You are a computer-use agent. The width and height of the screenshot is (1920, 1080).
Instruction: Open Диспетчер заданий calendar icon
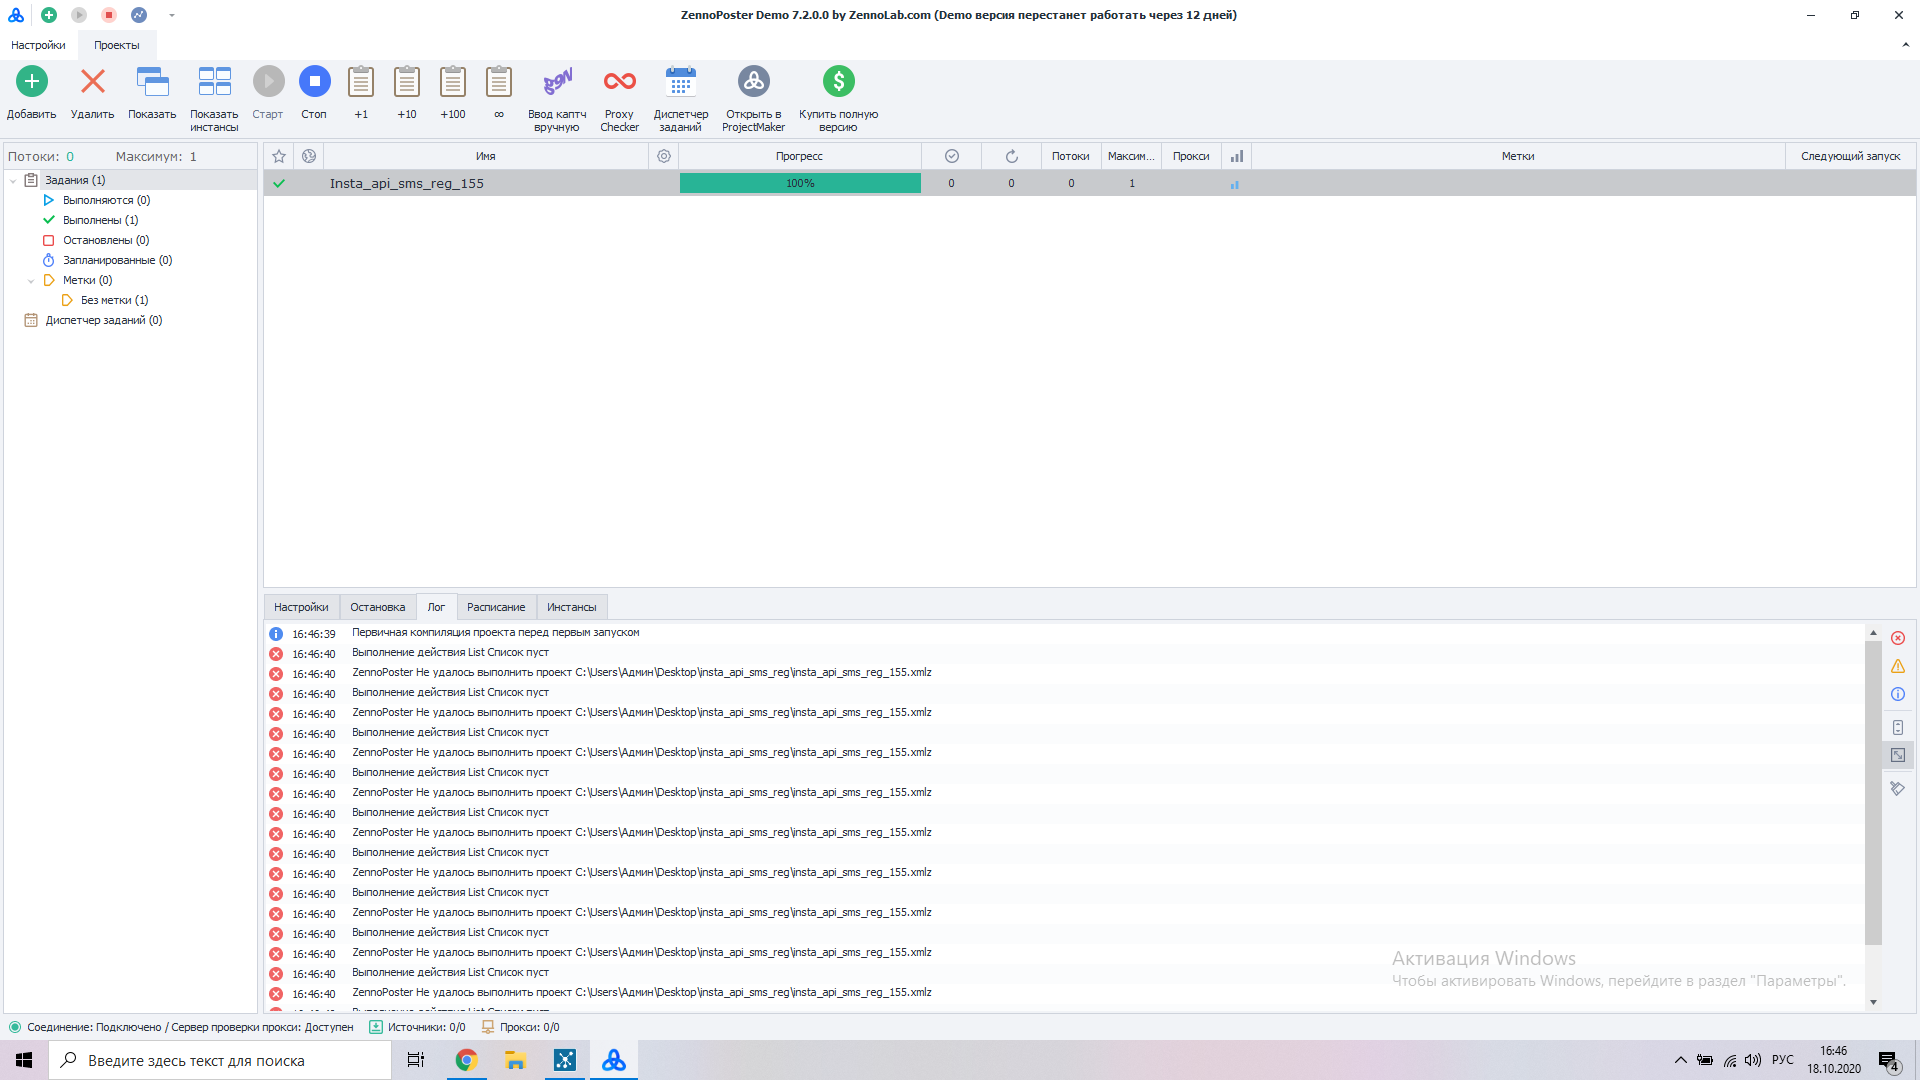[x=681, y=81]
